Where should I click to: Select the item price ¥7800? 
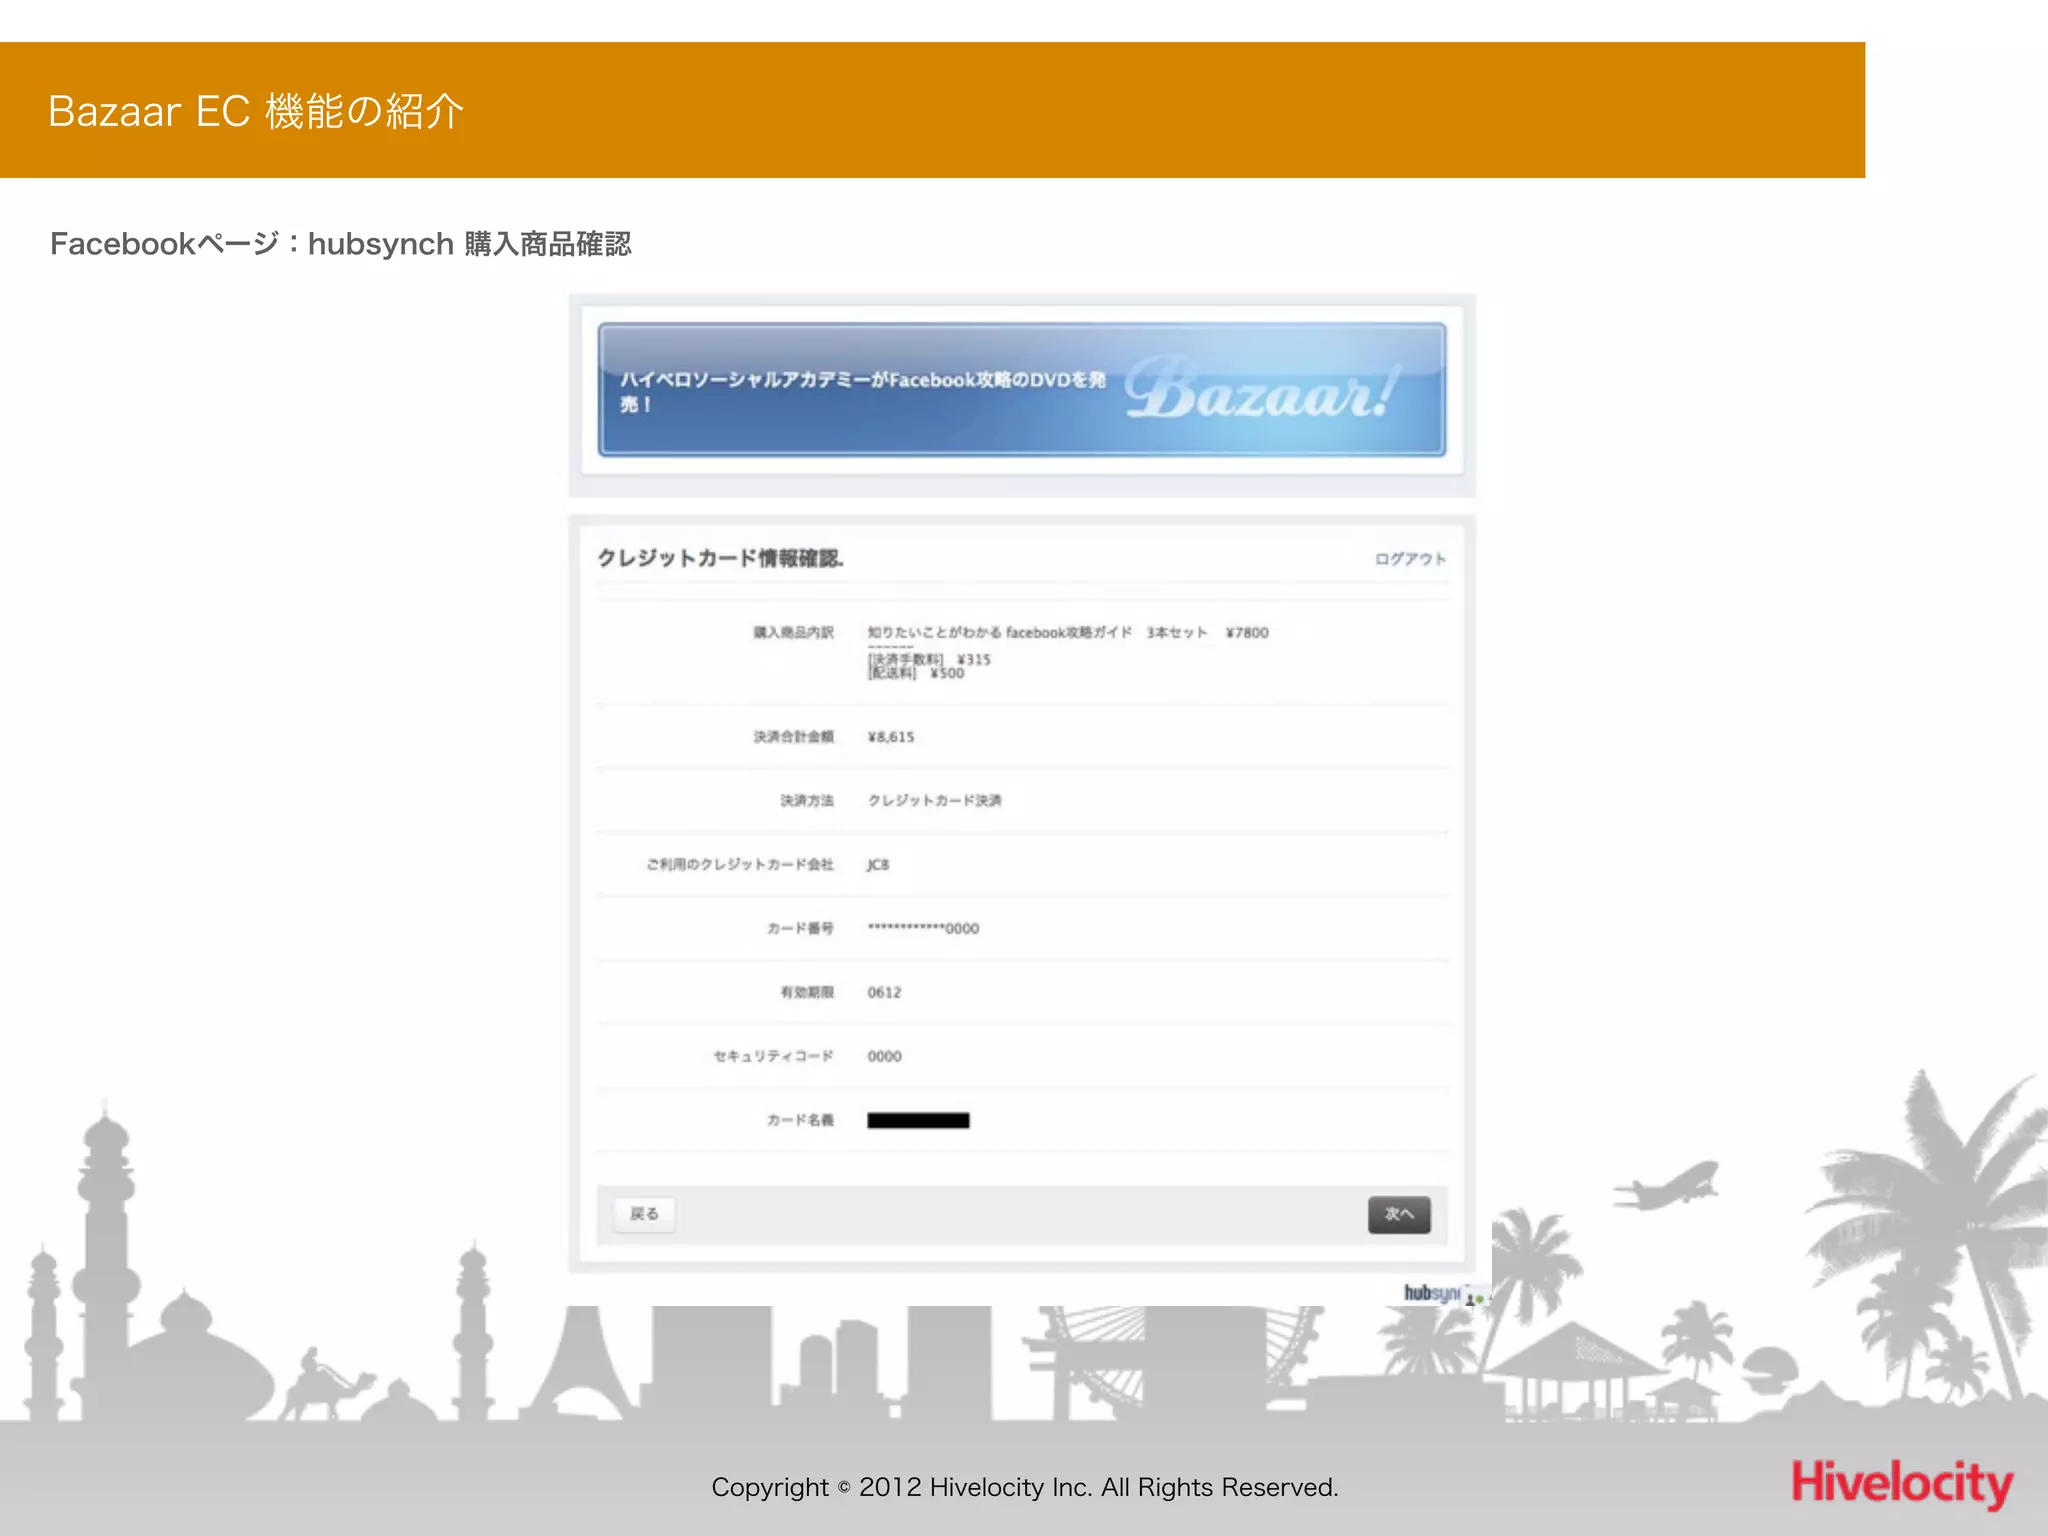pos(1247,633)
